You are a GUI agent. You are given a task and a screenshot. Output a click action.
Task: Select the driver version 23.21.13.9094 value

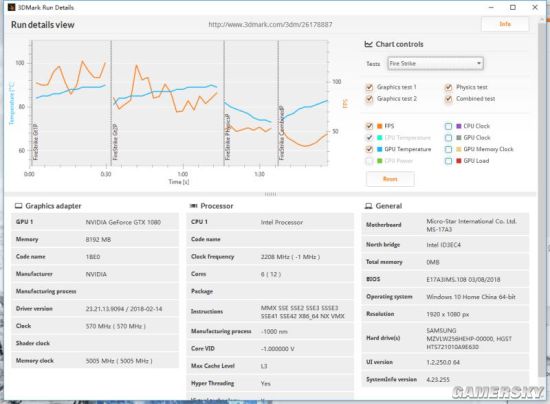coord(124,309)
